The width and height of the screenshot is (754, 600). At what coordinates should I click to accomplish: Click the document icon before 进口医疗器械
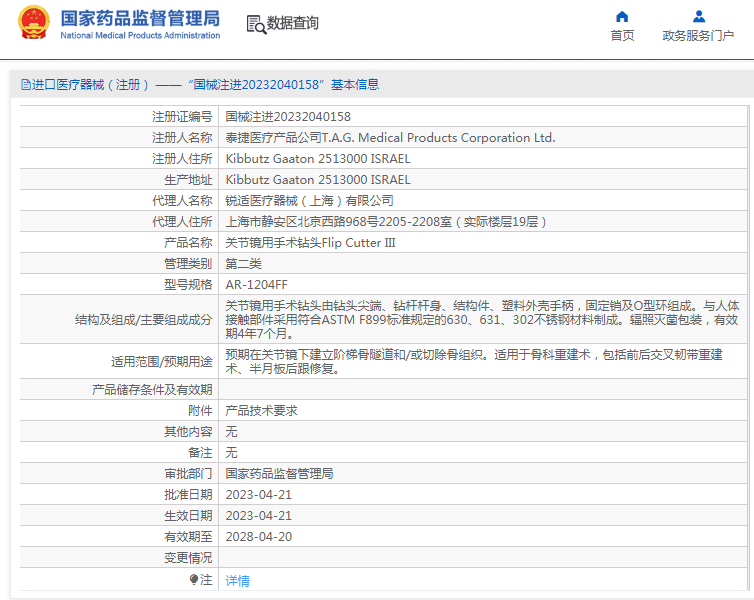point(25,85)
